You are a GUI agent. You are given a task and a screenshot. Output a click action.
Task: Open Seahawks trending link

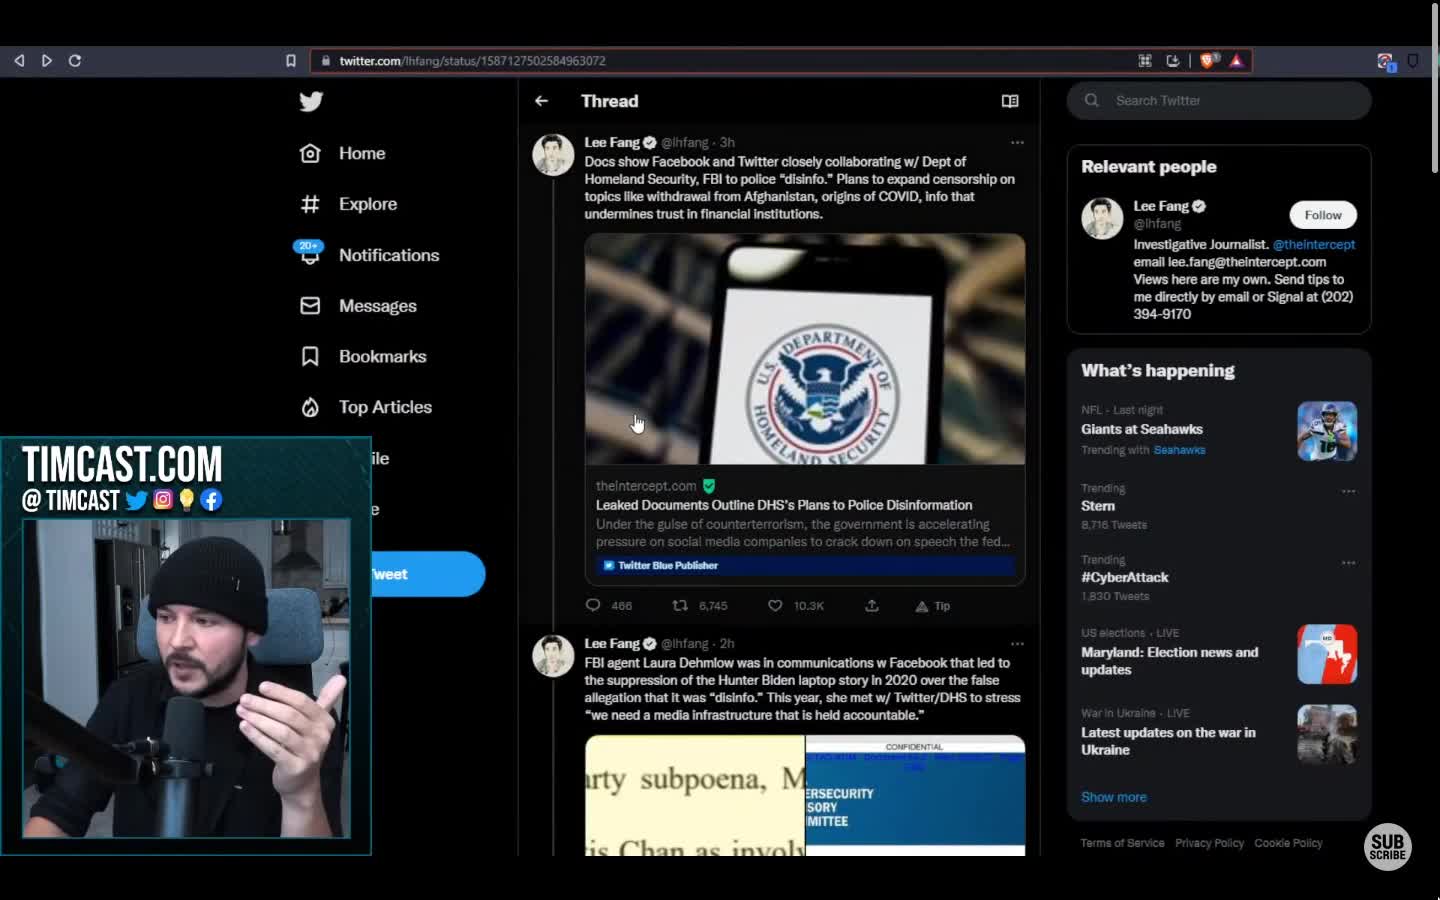[1179, 450]
